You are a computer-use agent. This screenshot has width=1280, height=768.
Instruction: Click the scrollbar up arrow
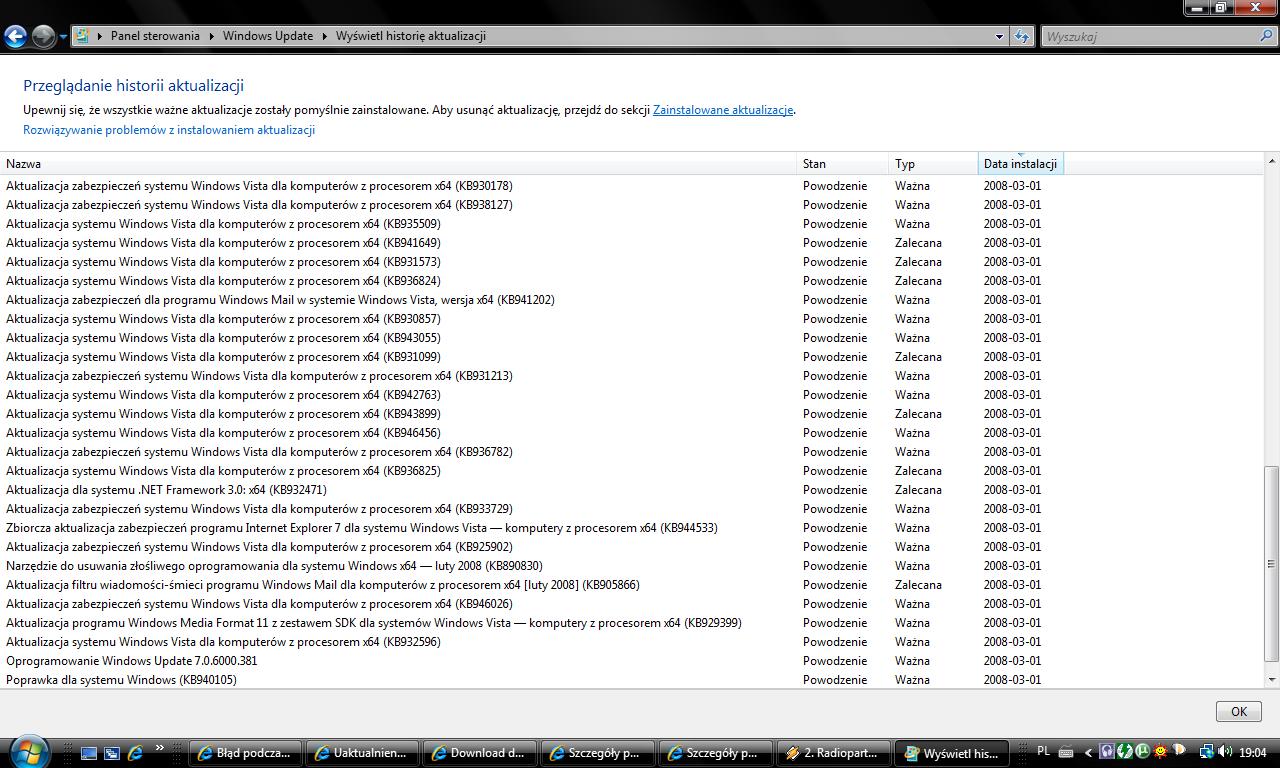coord(1272,161)
